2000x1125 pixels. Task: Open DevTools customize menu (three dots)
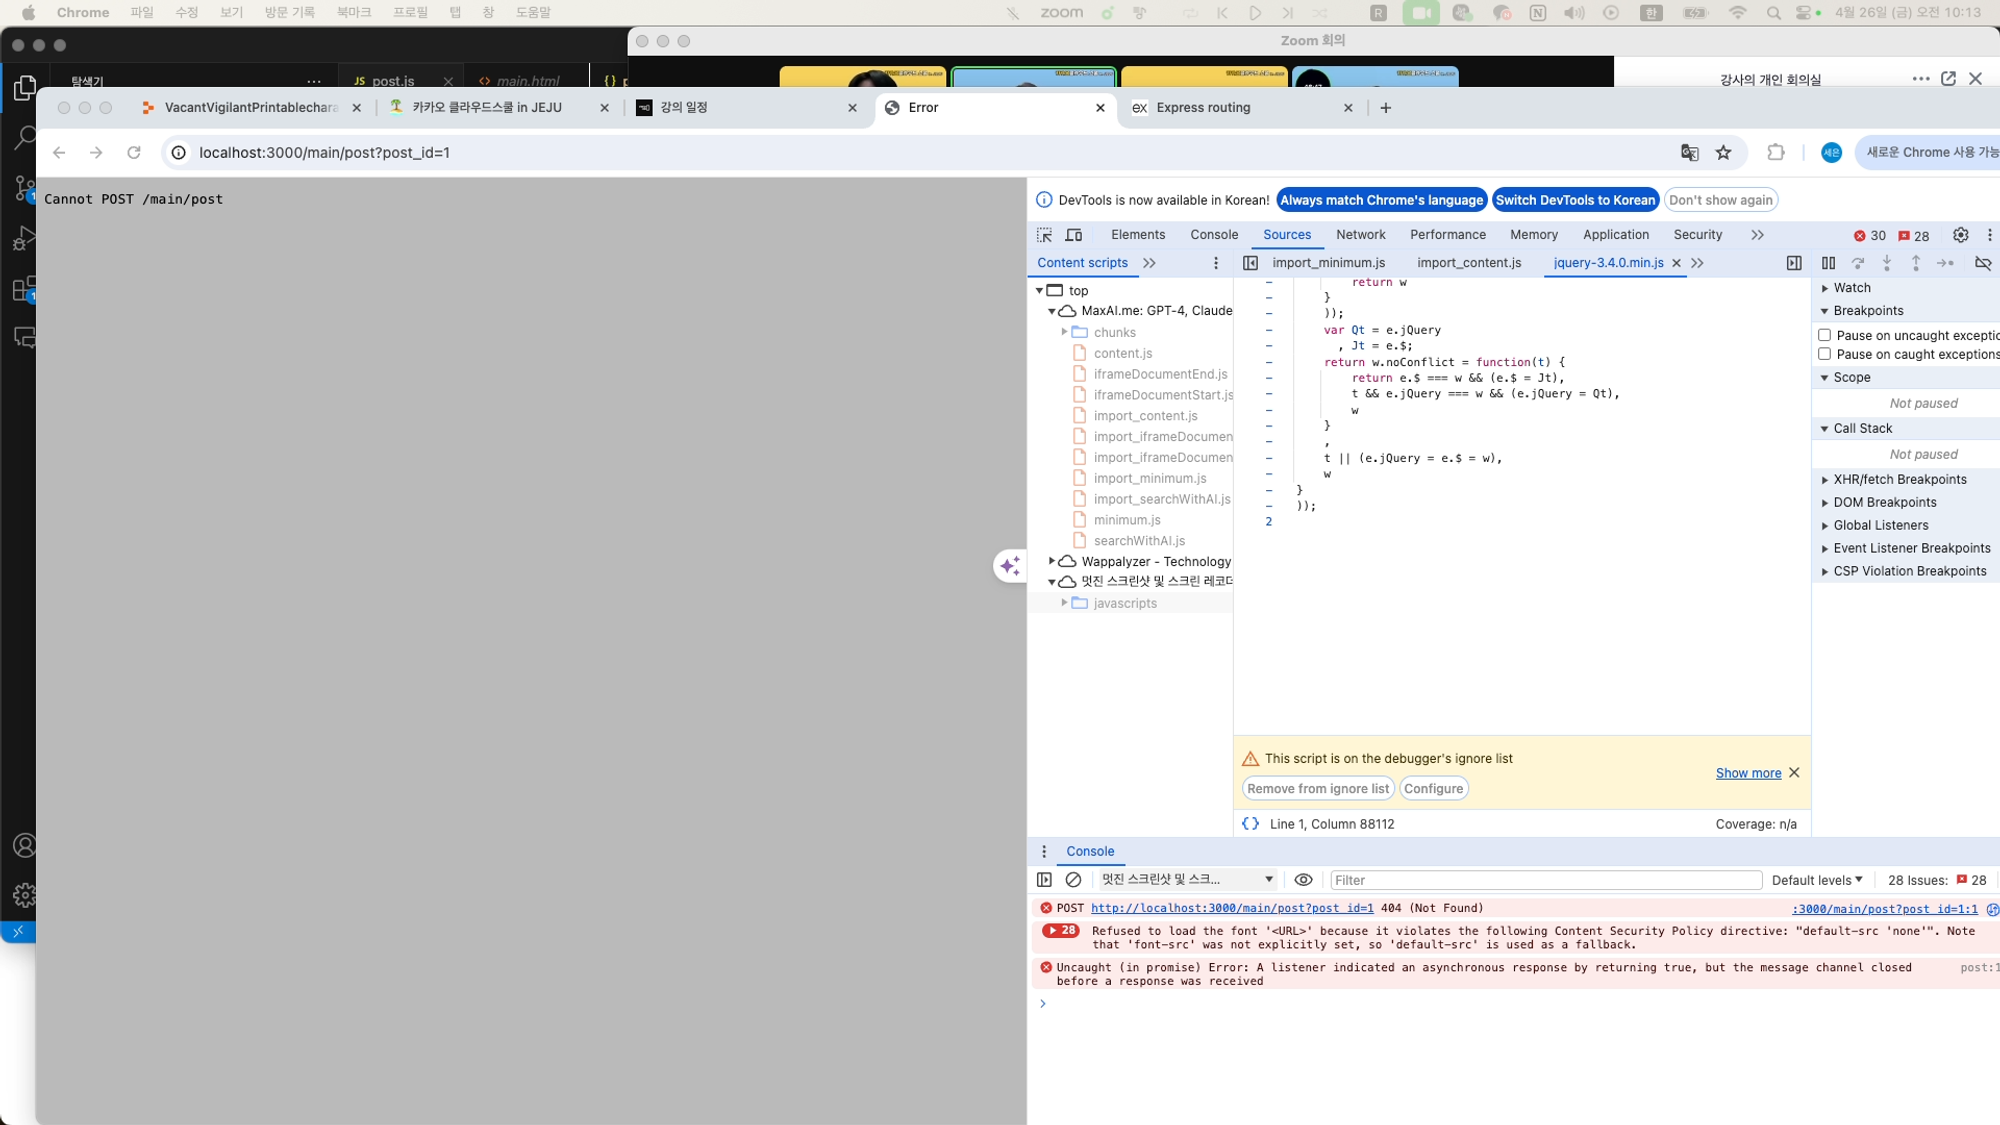click(x=1989, y=235)
